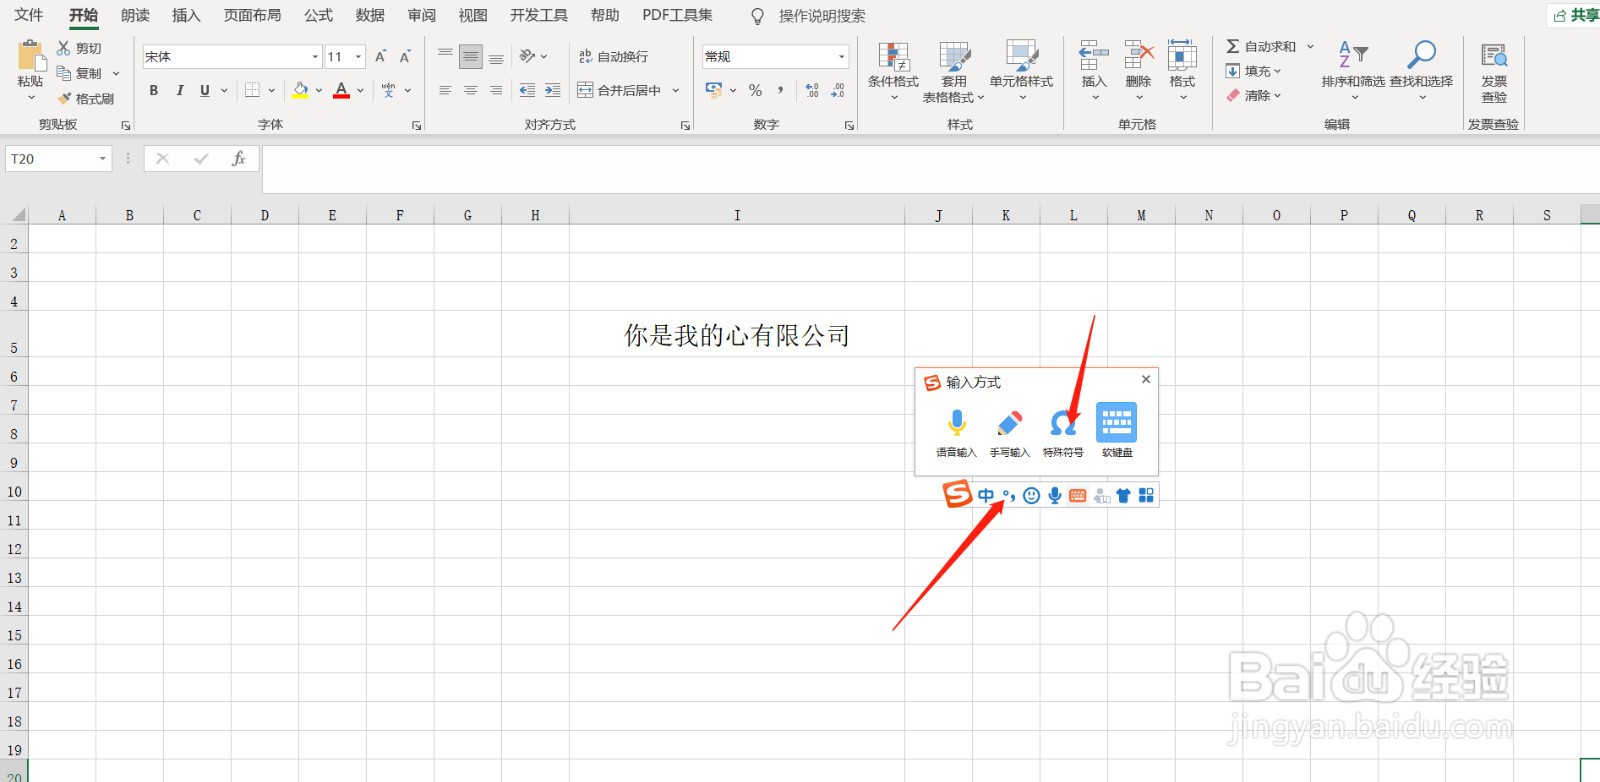Screen dimensions: 1600x782
Task: Toggle Italic formatting
Action: click(179, 90)
